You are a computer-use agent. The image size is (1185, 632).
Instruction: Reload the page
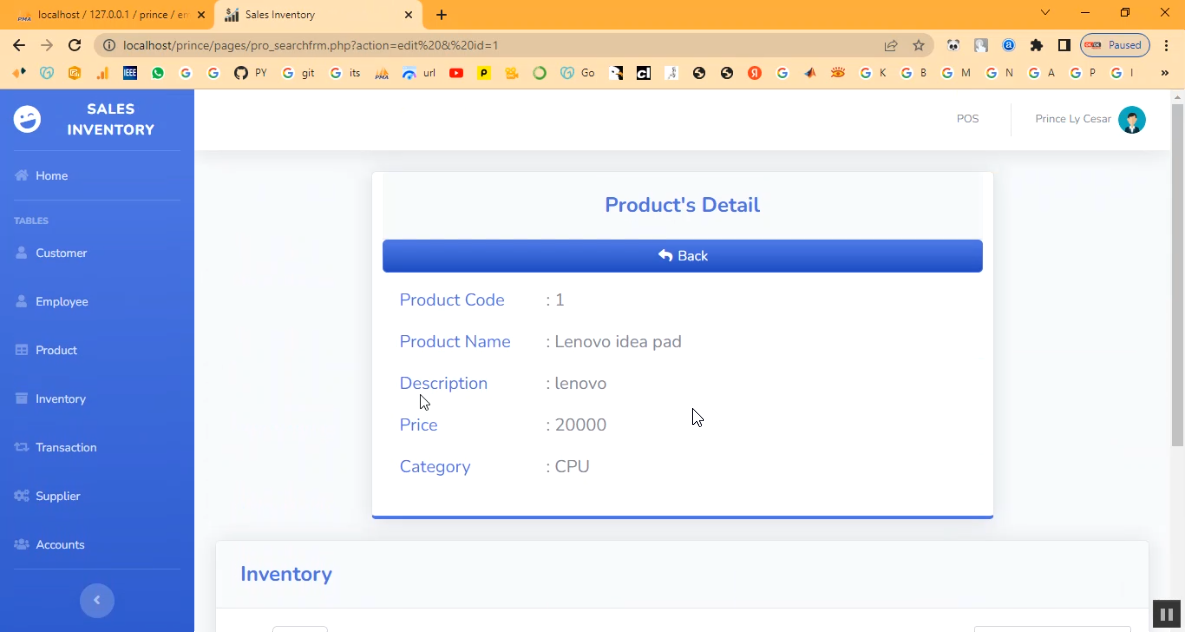[x=74, y=45]
